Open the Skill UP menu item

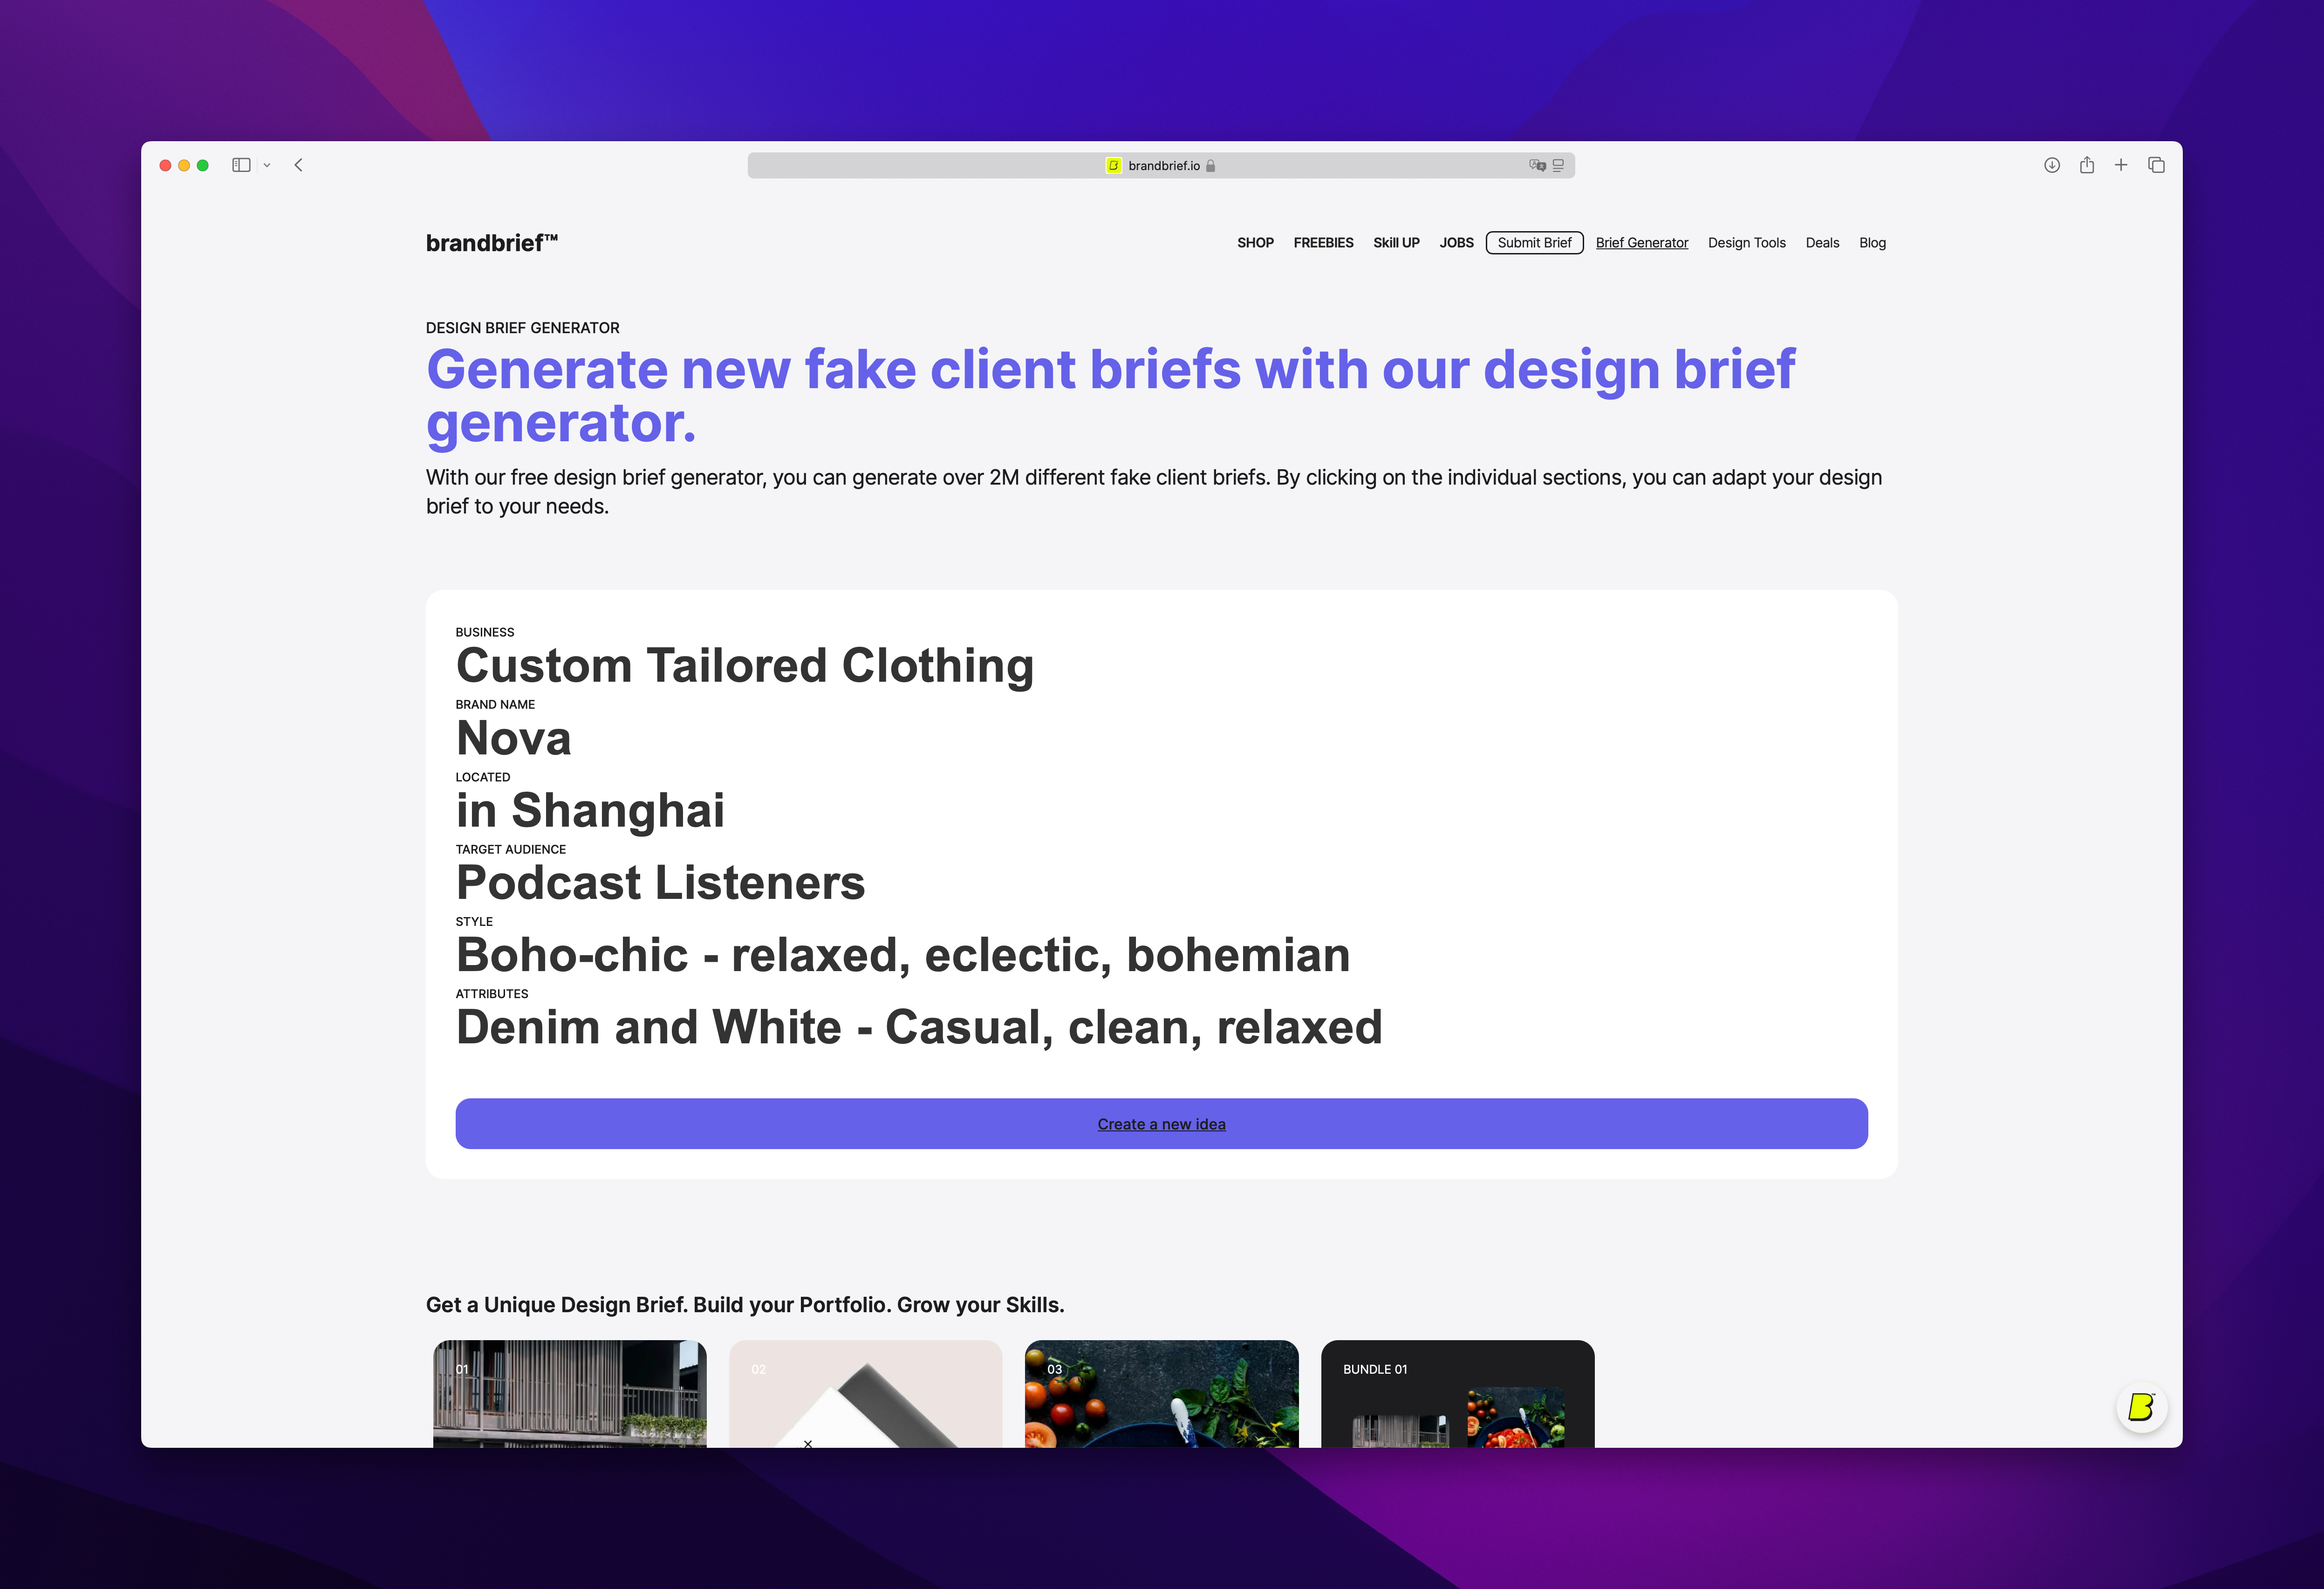click(x=1396, y=243)
